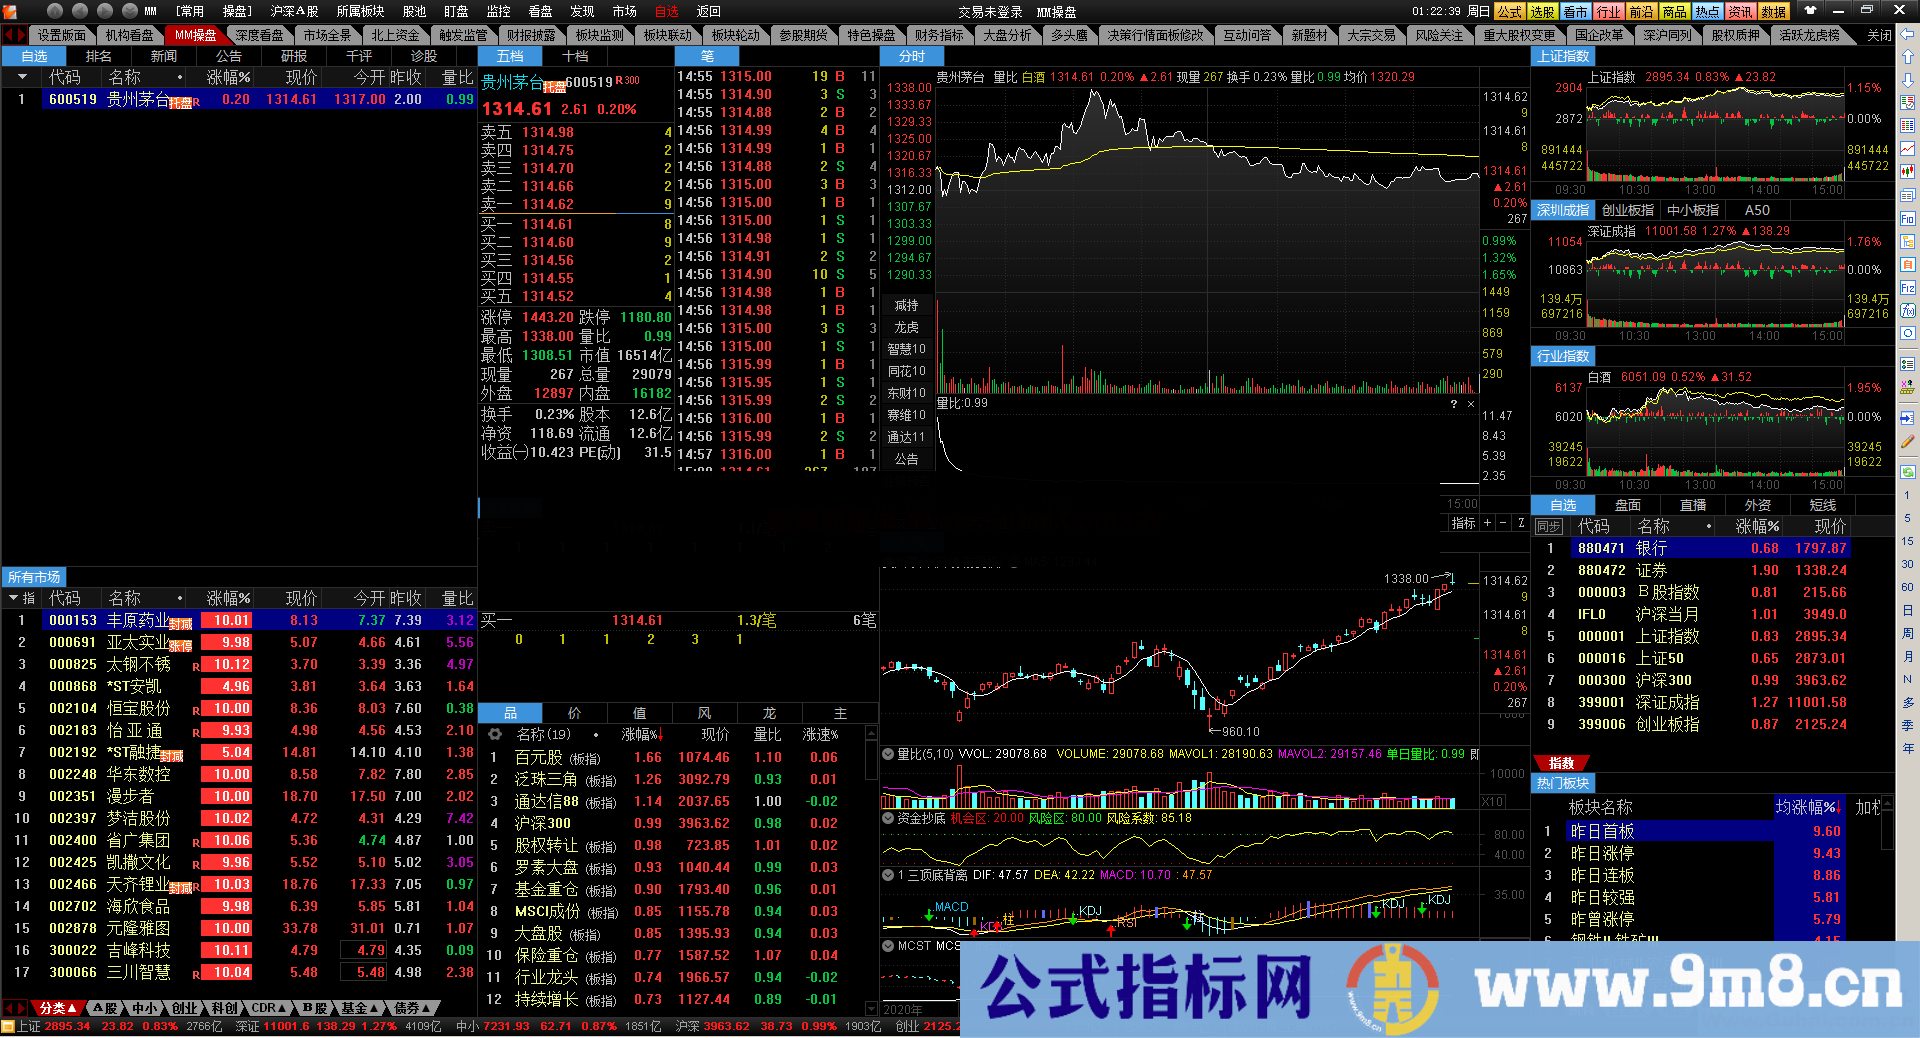Click the checklist icon in right sidebar
Screen dimensions: 1920x1038
1908,364
